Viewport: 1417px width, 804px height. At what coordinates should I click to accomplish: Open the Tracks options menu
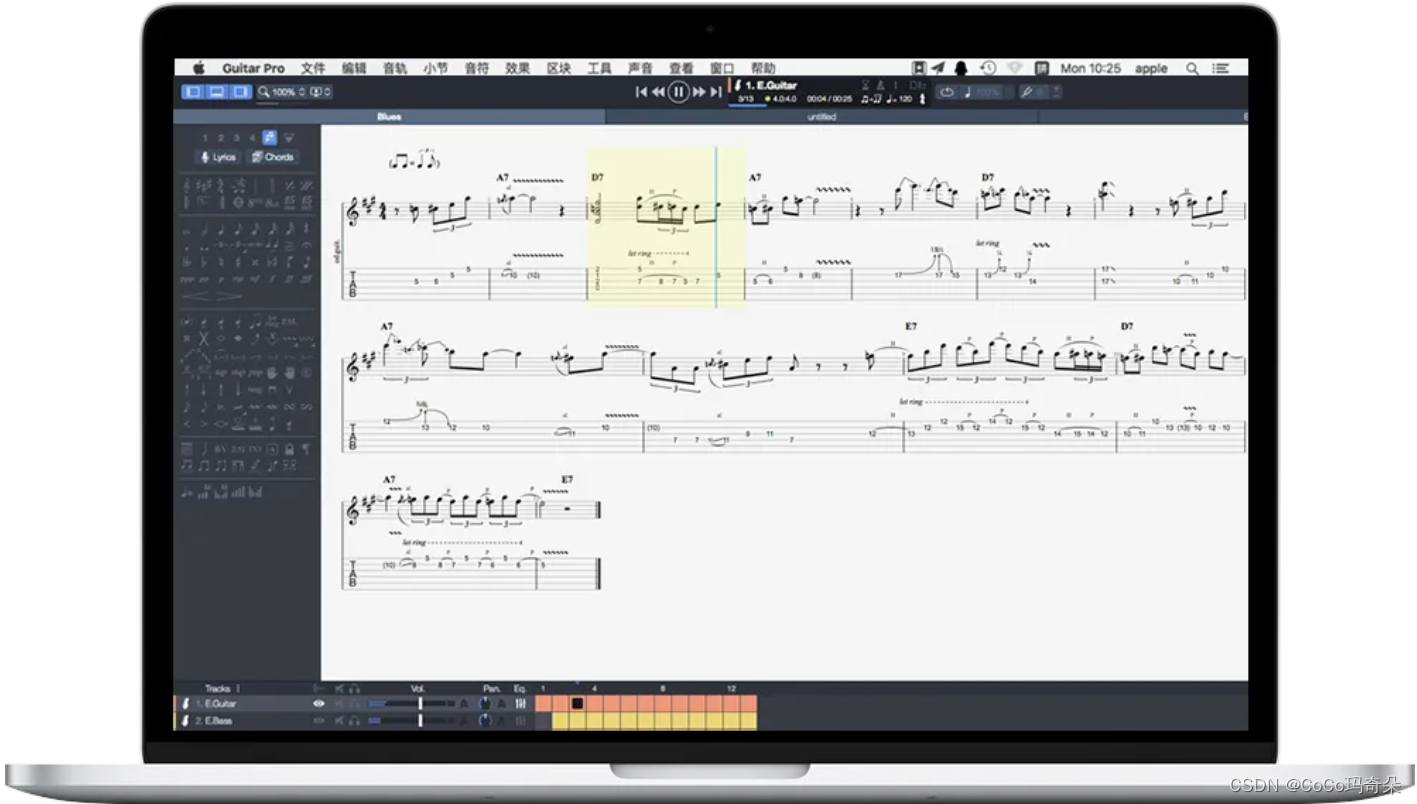click(x=238, y=688)
